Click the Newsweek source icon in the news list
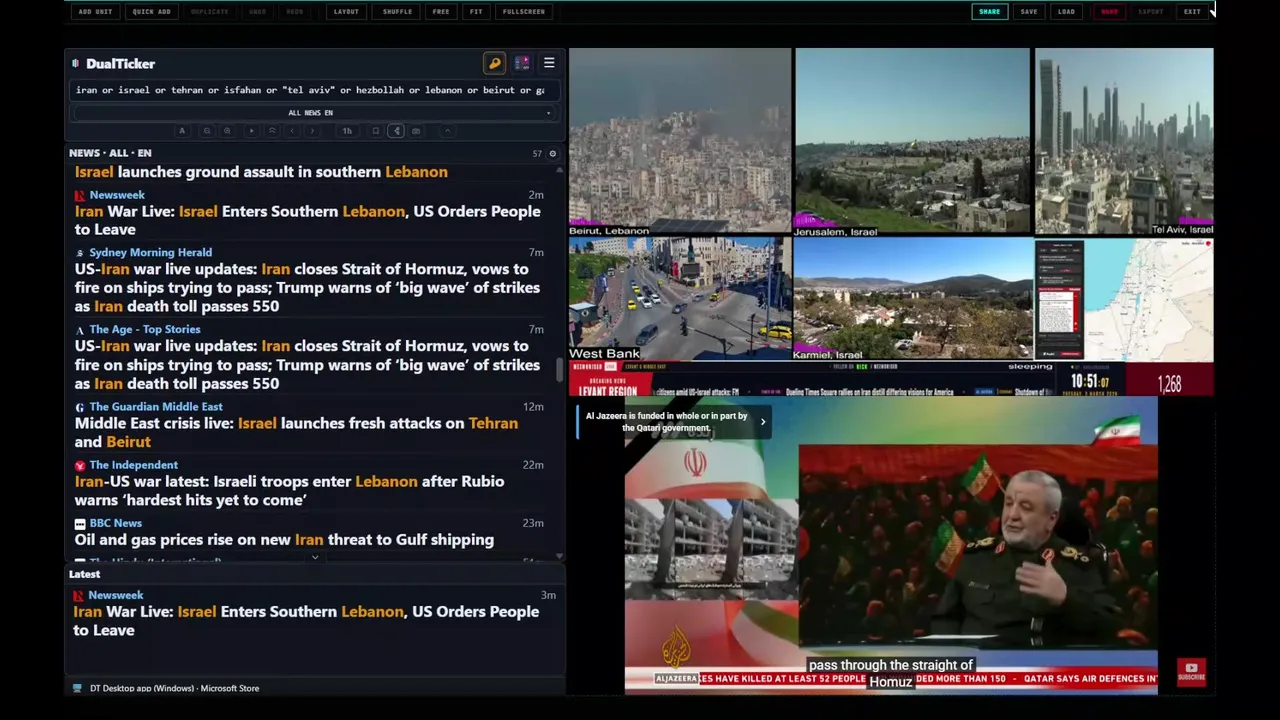1280x720 pixels. pos(80,196)
